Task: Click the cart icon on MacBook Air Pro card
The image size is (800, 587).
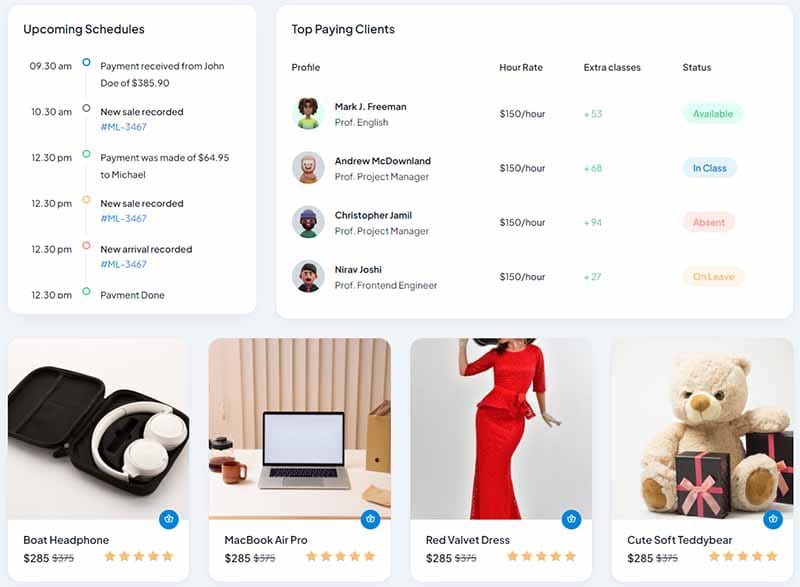Action: click(x=370, y=519)
